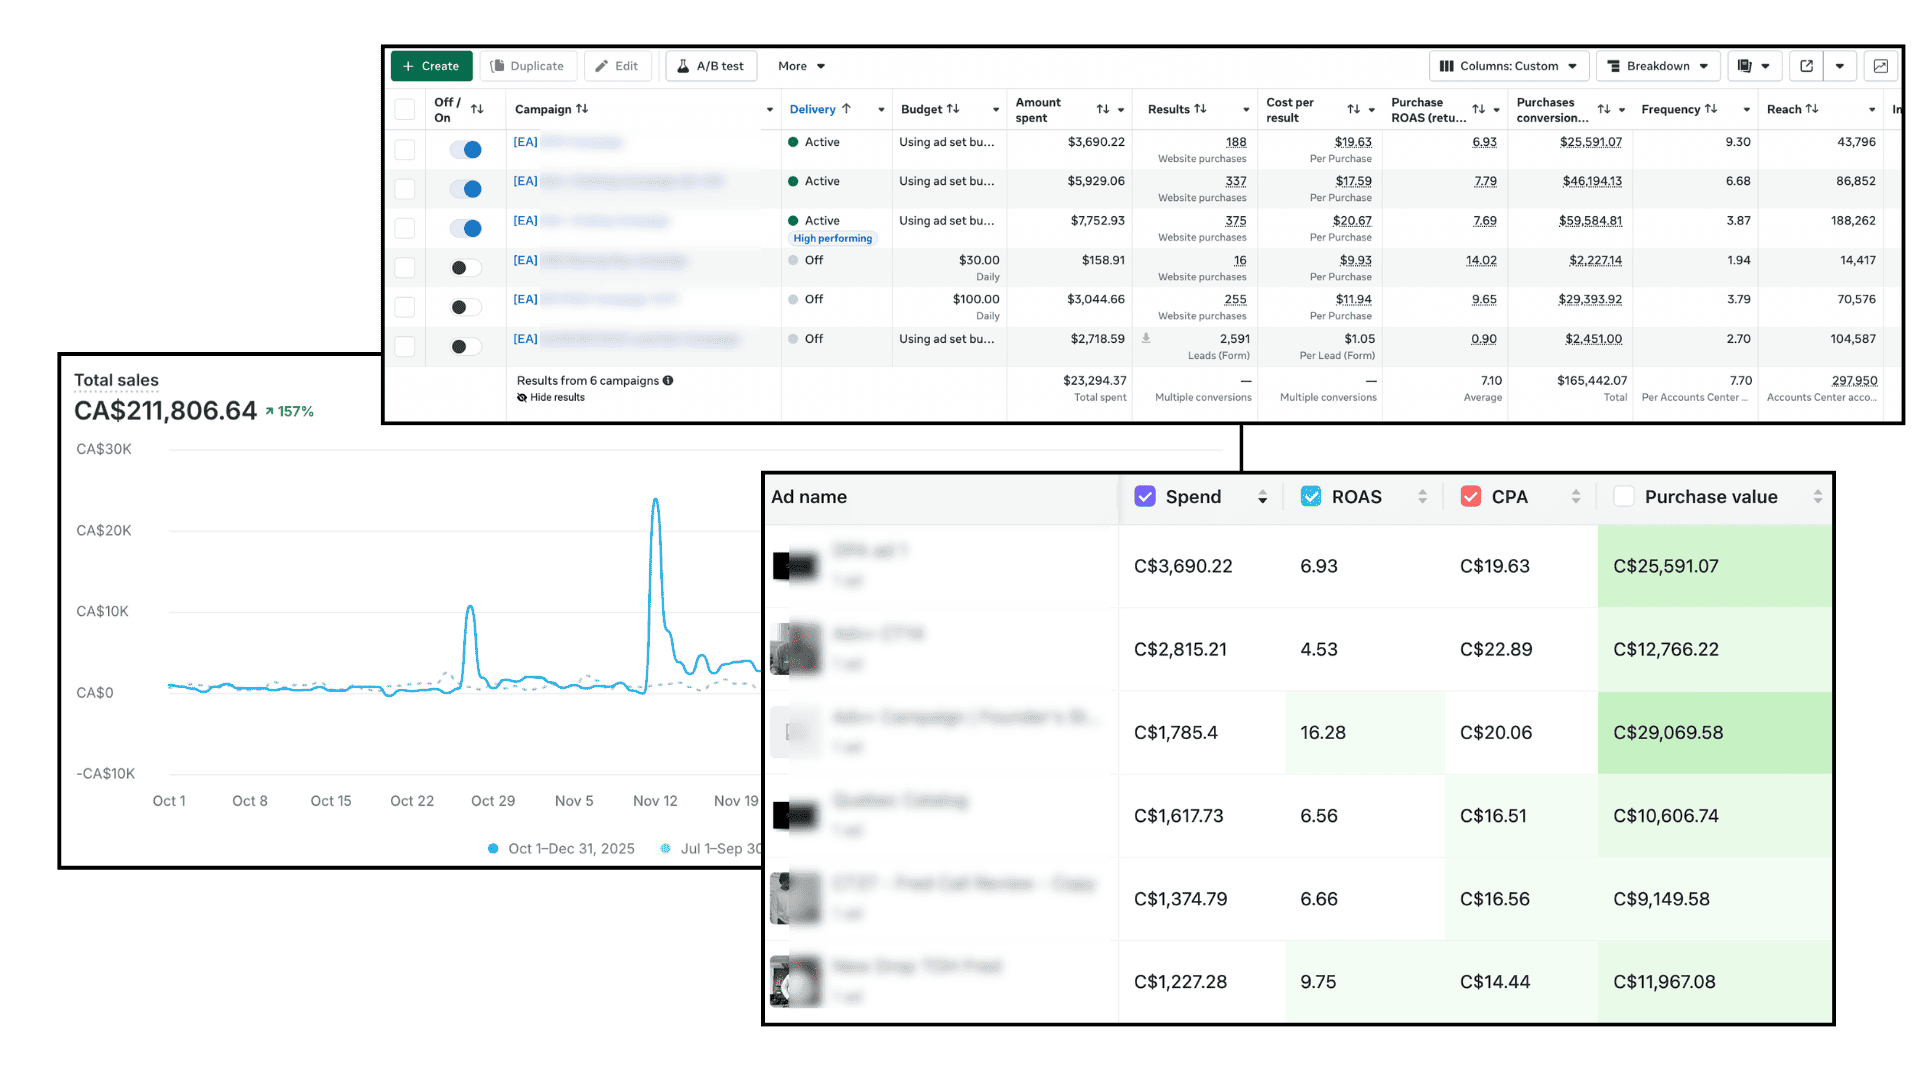The width and height of the screenshot is (1920, 1080).
Task: Click the Delivery column header
Action: (812, 109)
